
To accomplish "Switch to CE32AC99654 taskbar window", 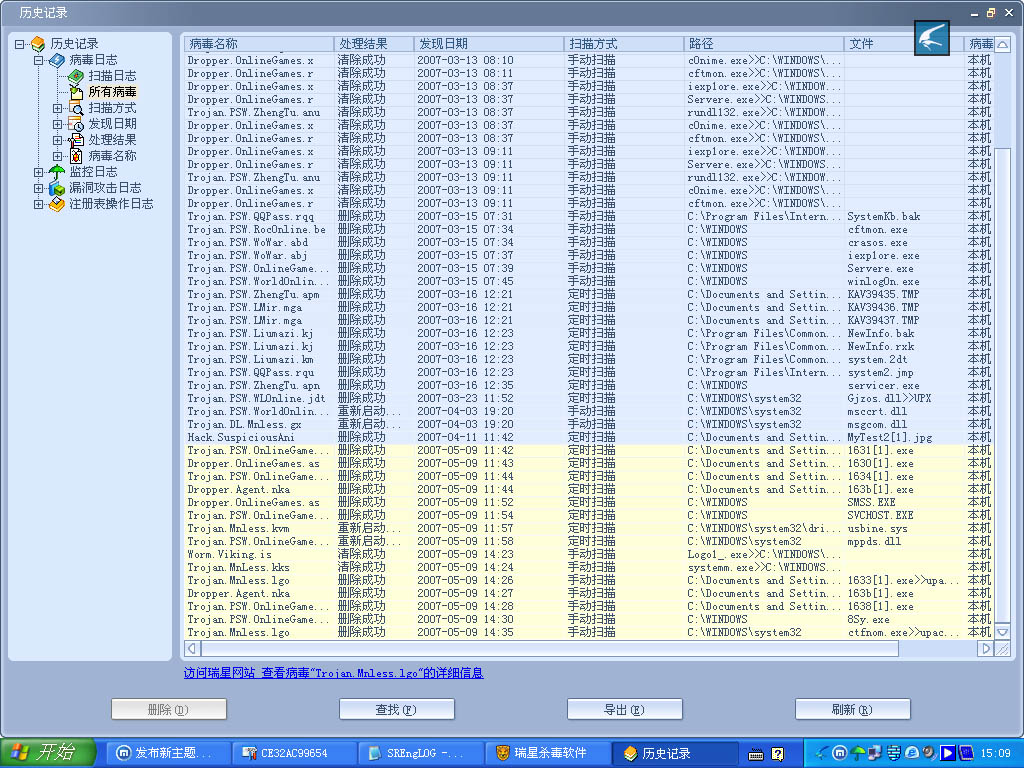I will [293, 753].
